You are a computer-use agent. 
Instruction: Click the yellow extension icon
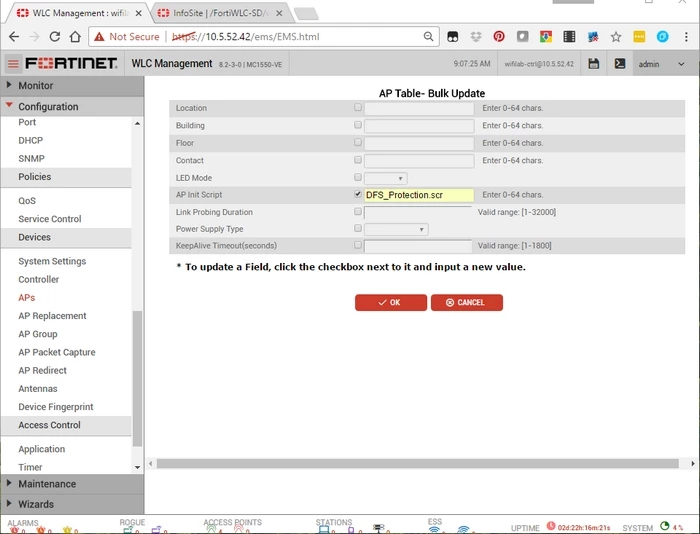tap(639, 37)
